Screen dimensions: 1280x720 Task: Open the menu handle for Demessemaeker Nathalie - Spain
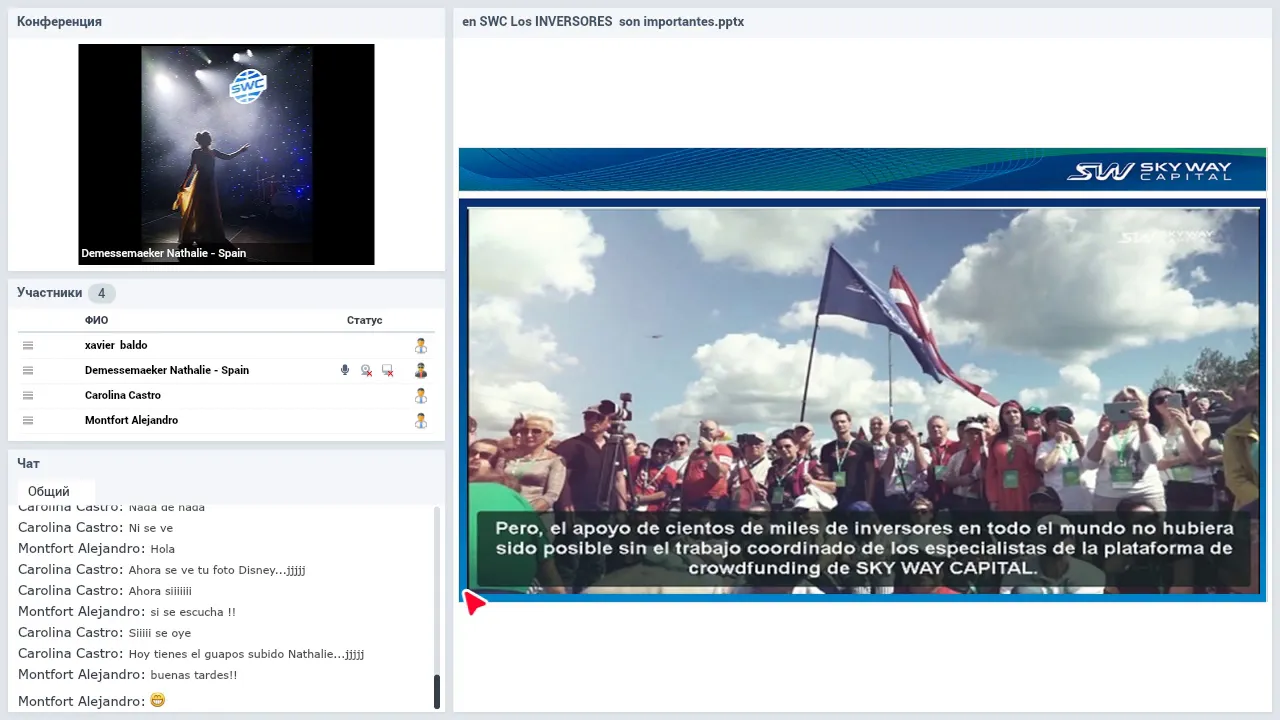[28, 370]
